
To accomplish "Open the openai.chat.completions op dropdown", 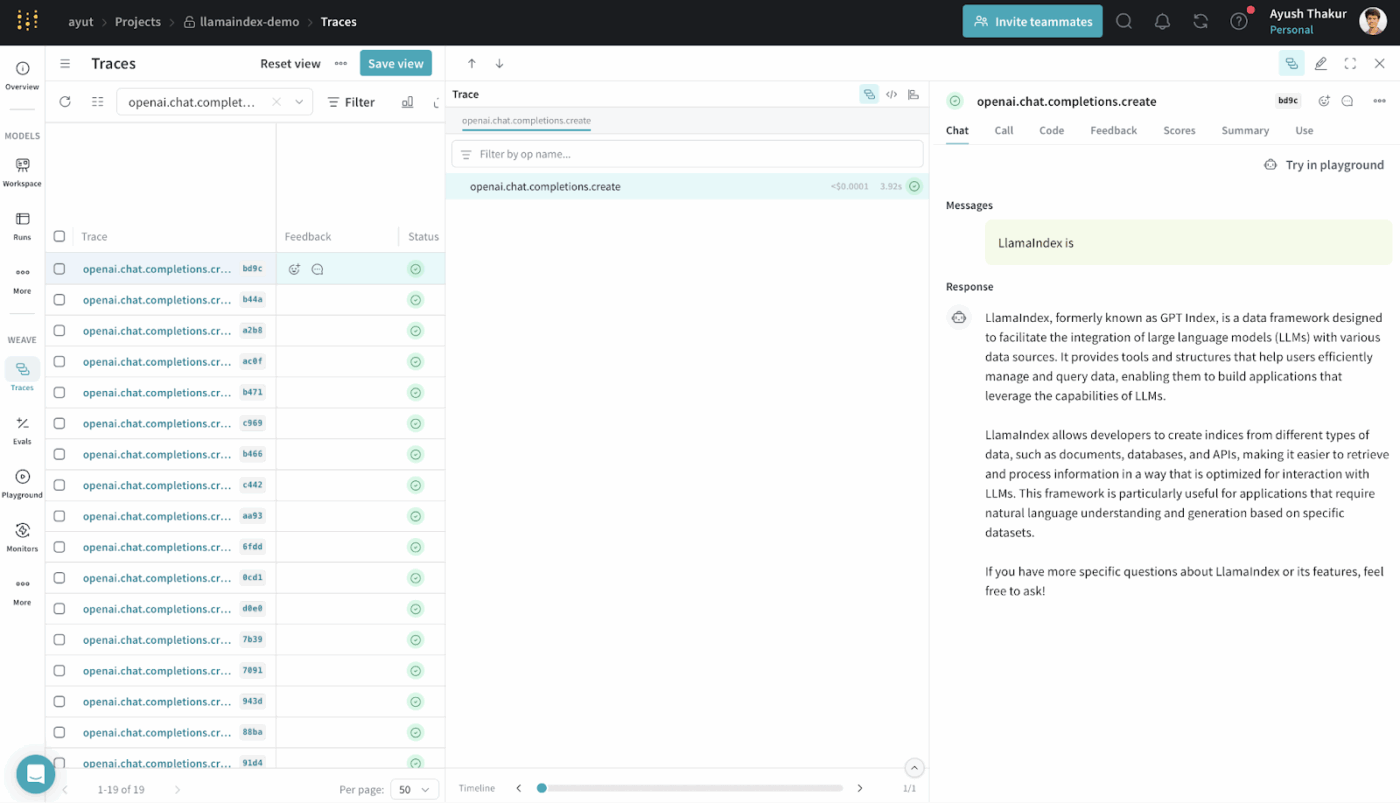I will (x=298, y=101).
